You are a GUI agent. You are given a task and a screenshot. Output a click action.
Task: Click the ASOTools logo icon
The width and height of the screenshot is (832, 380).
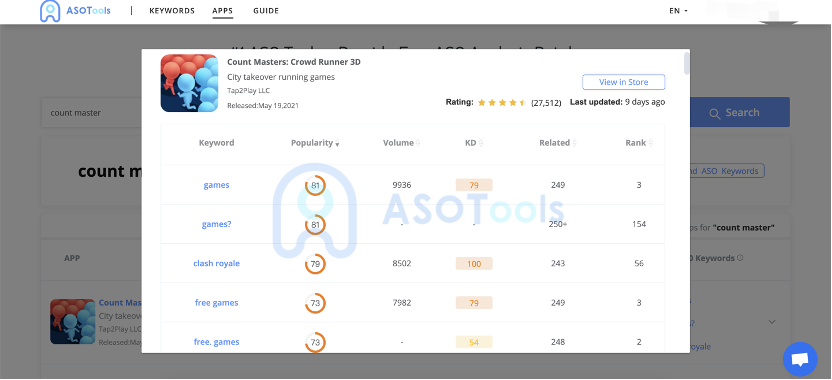pos(50,11)
